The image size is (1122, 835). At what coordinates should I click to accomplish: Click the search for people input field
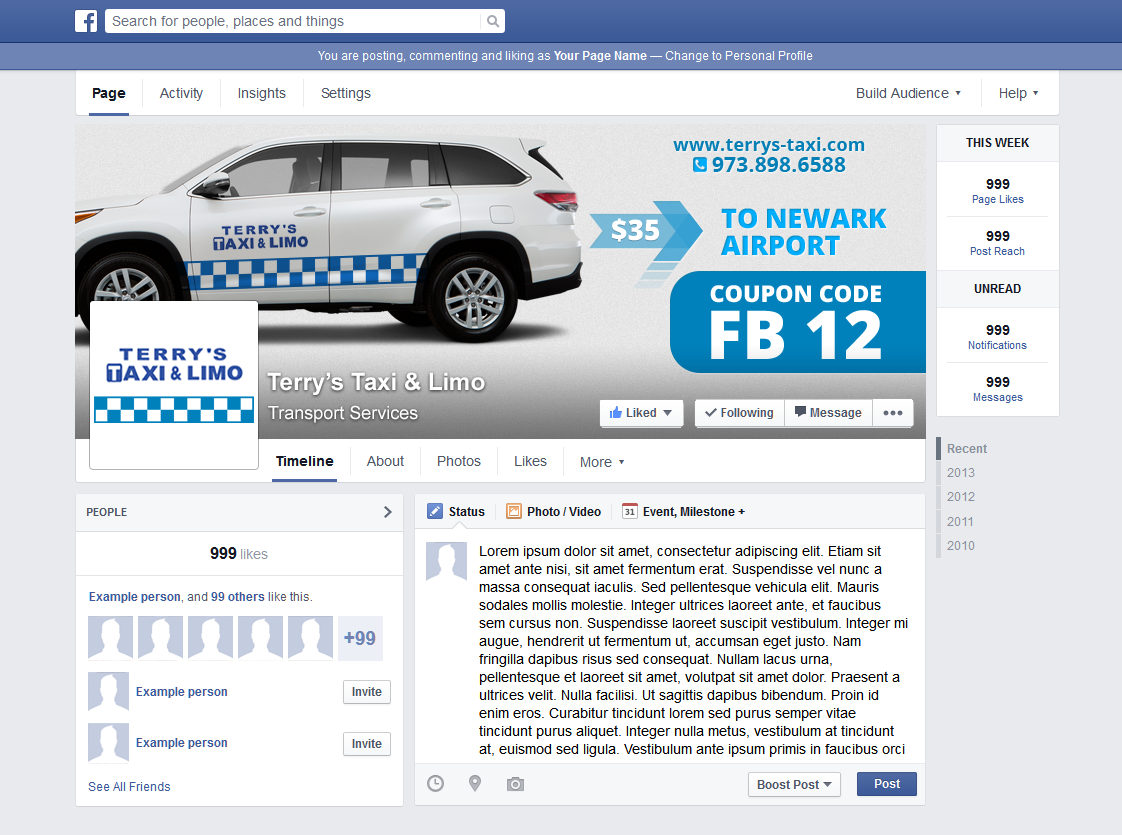290,20
